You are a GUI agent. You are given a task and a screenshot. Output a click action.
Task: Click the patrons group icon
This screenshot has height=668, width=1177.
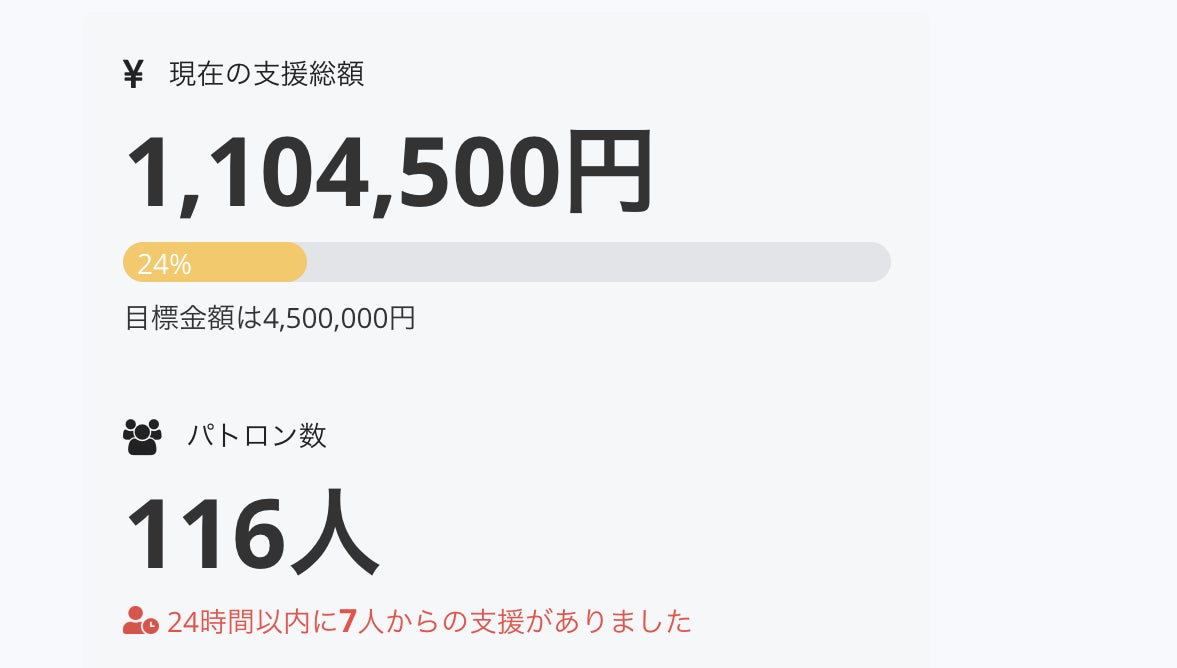(142, 437)
